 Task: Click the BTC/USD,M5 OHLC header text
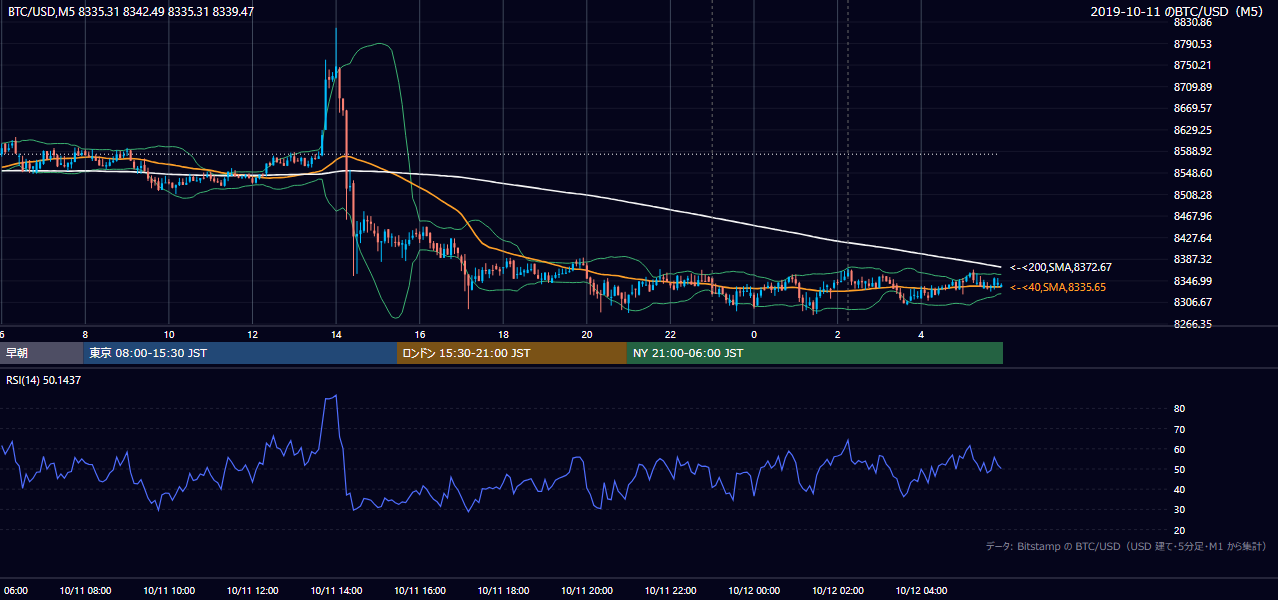coord(131,12)
